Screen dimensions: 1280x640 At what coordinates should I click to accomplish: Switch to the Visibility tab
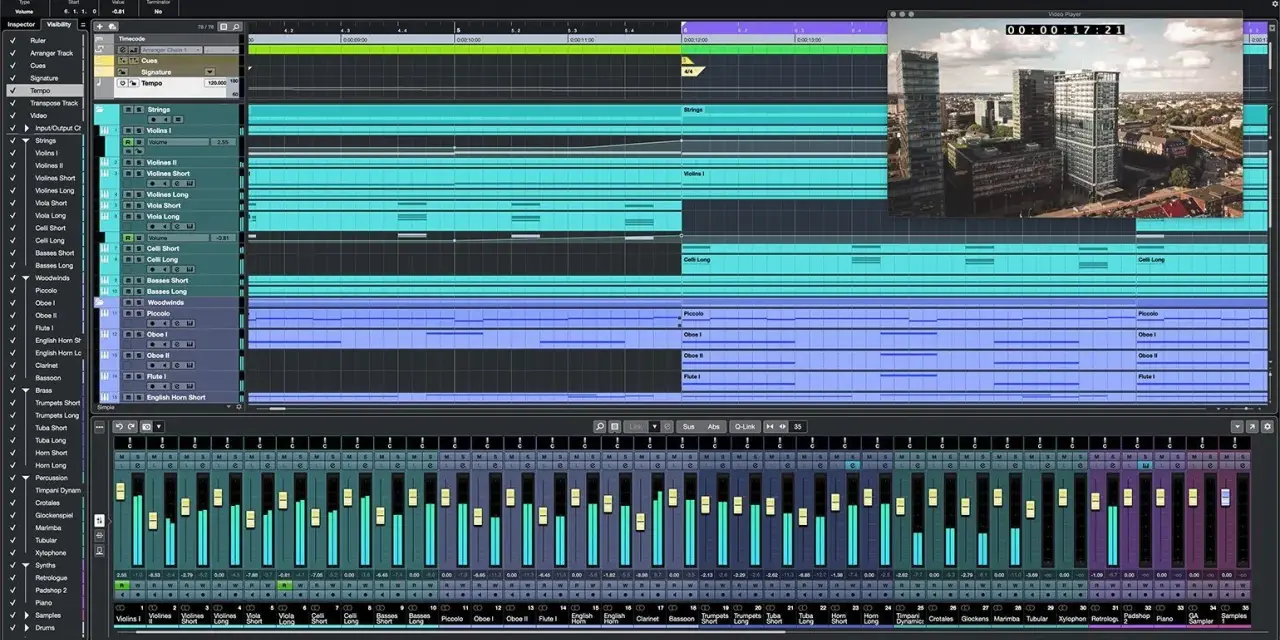click(x=59, y=24)
